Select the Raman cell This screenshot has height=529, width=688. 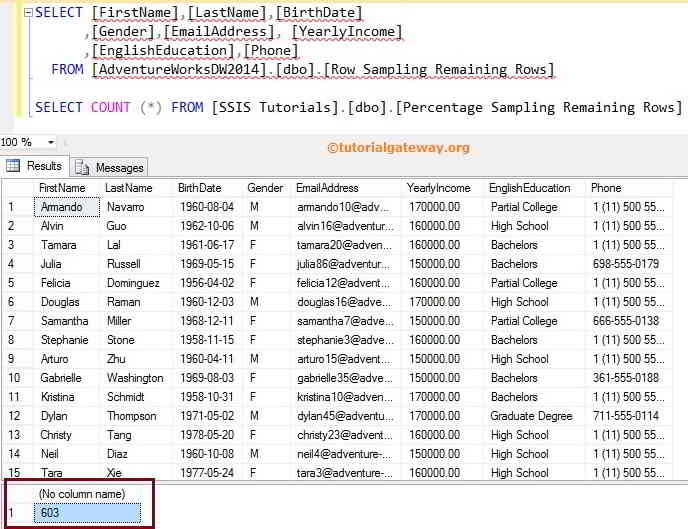[136, 302]
